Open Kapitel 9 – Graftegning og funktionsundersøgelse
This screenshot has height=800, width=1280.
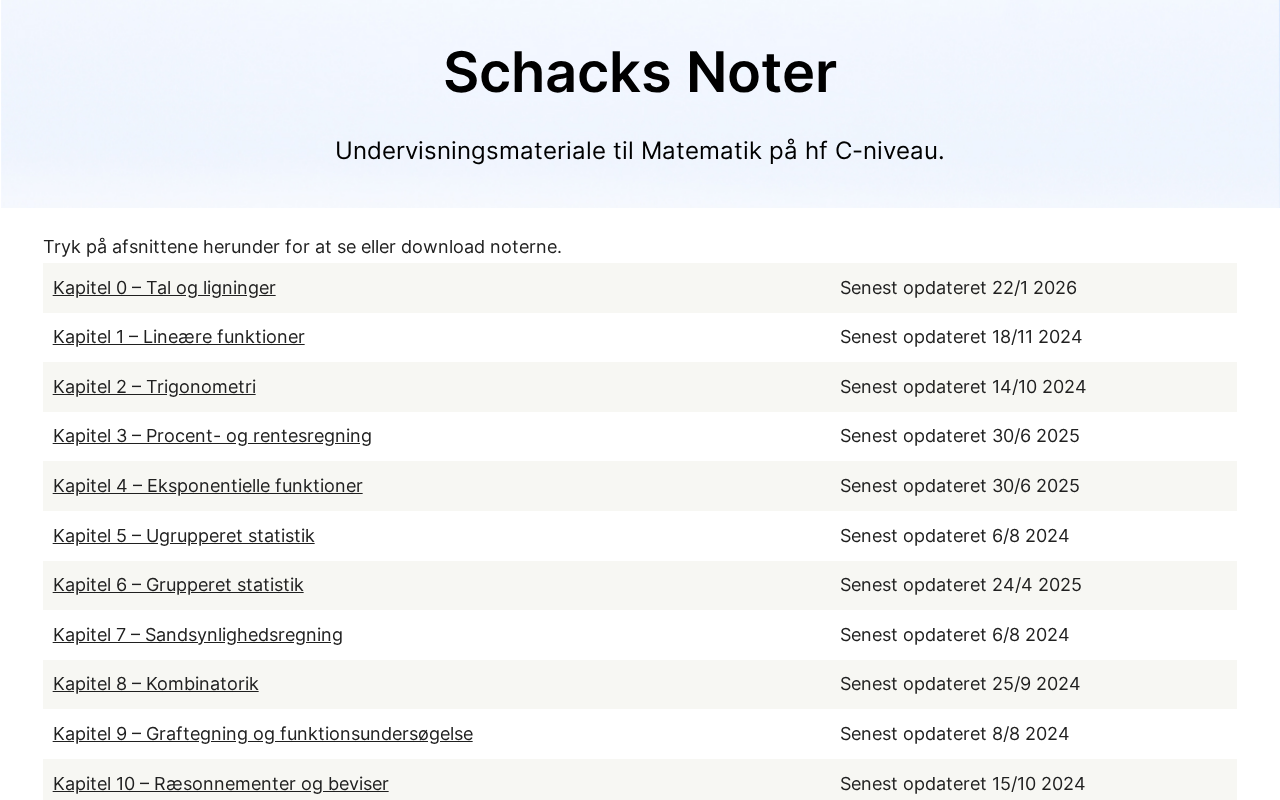(x=262, y=734)
